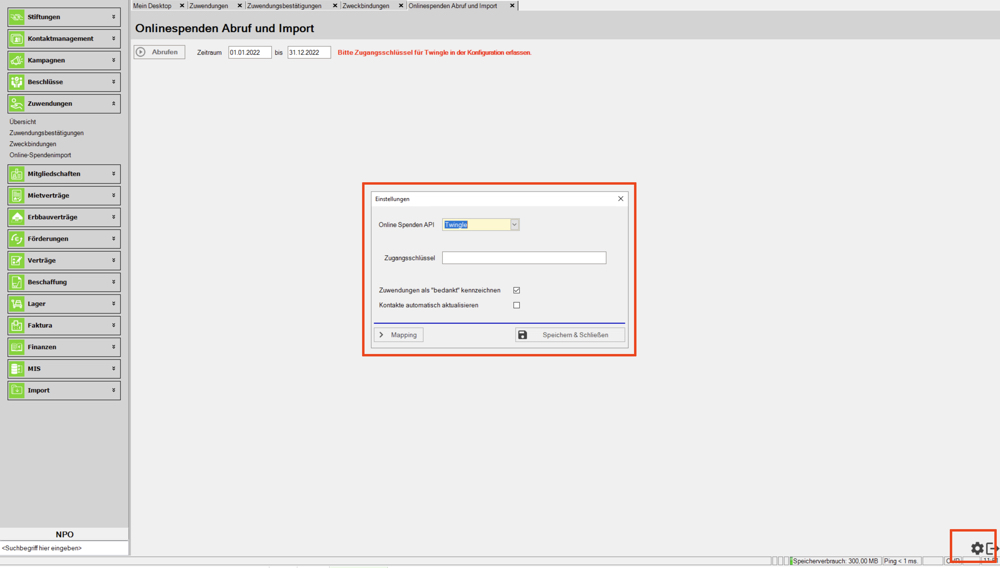Enable Kontakte automatisch aktualisieren checkbox

[x=516, y=305]
